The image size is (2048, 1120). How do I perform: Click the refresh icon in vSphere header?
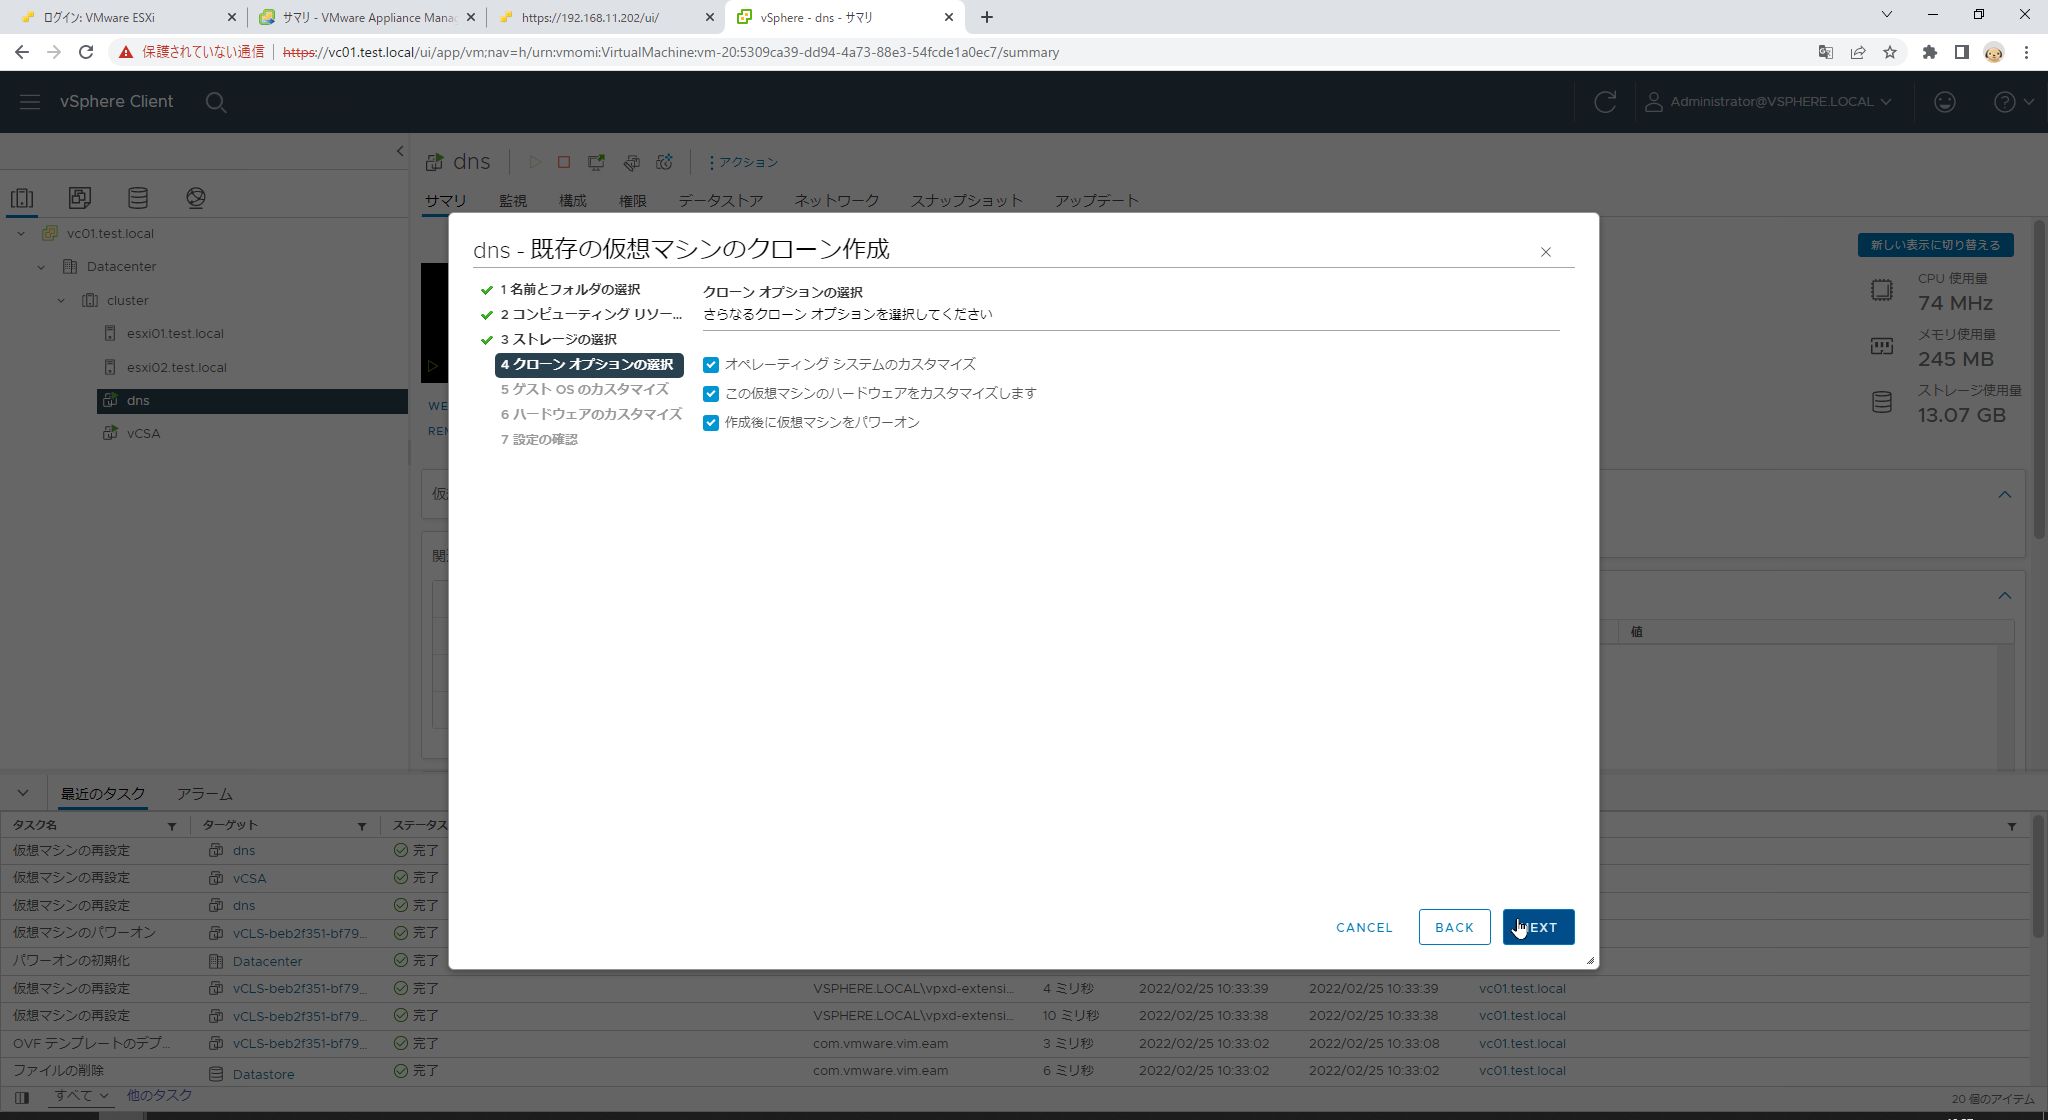[1605, 102]
